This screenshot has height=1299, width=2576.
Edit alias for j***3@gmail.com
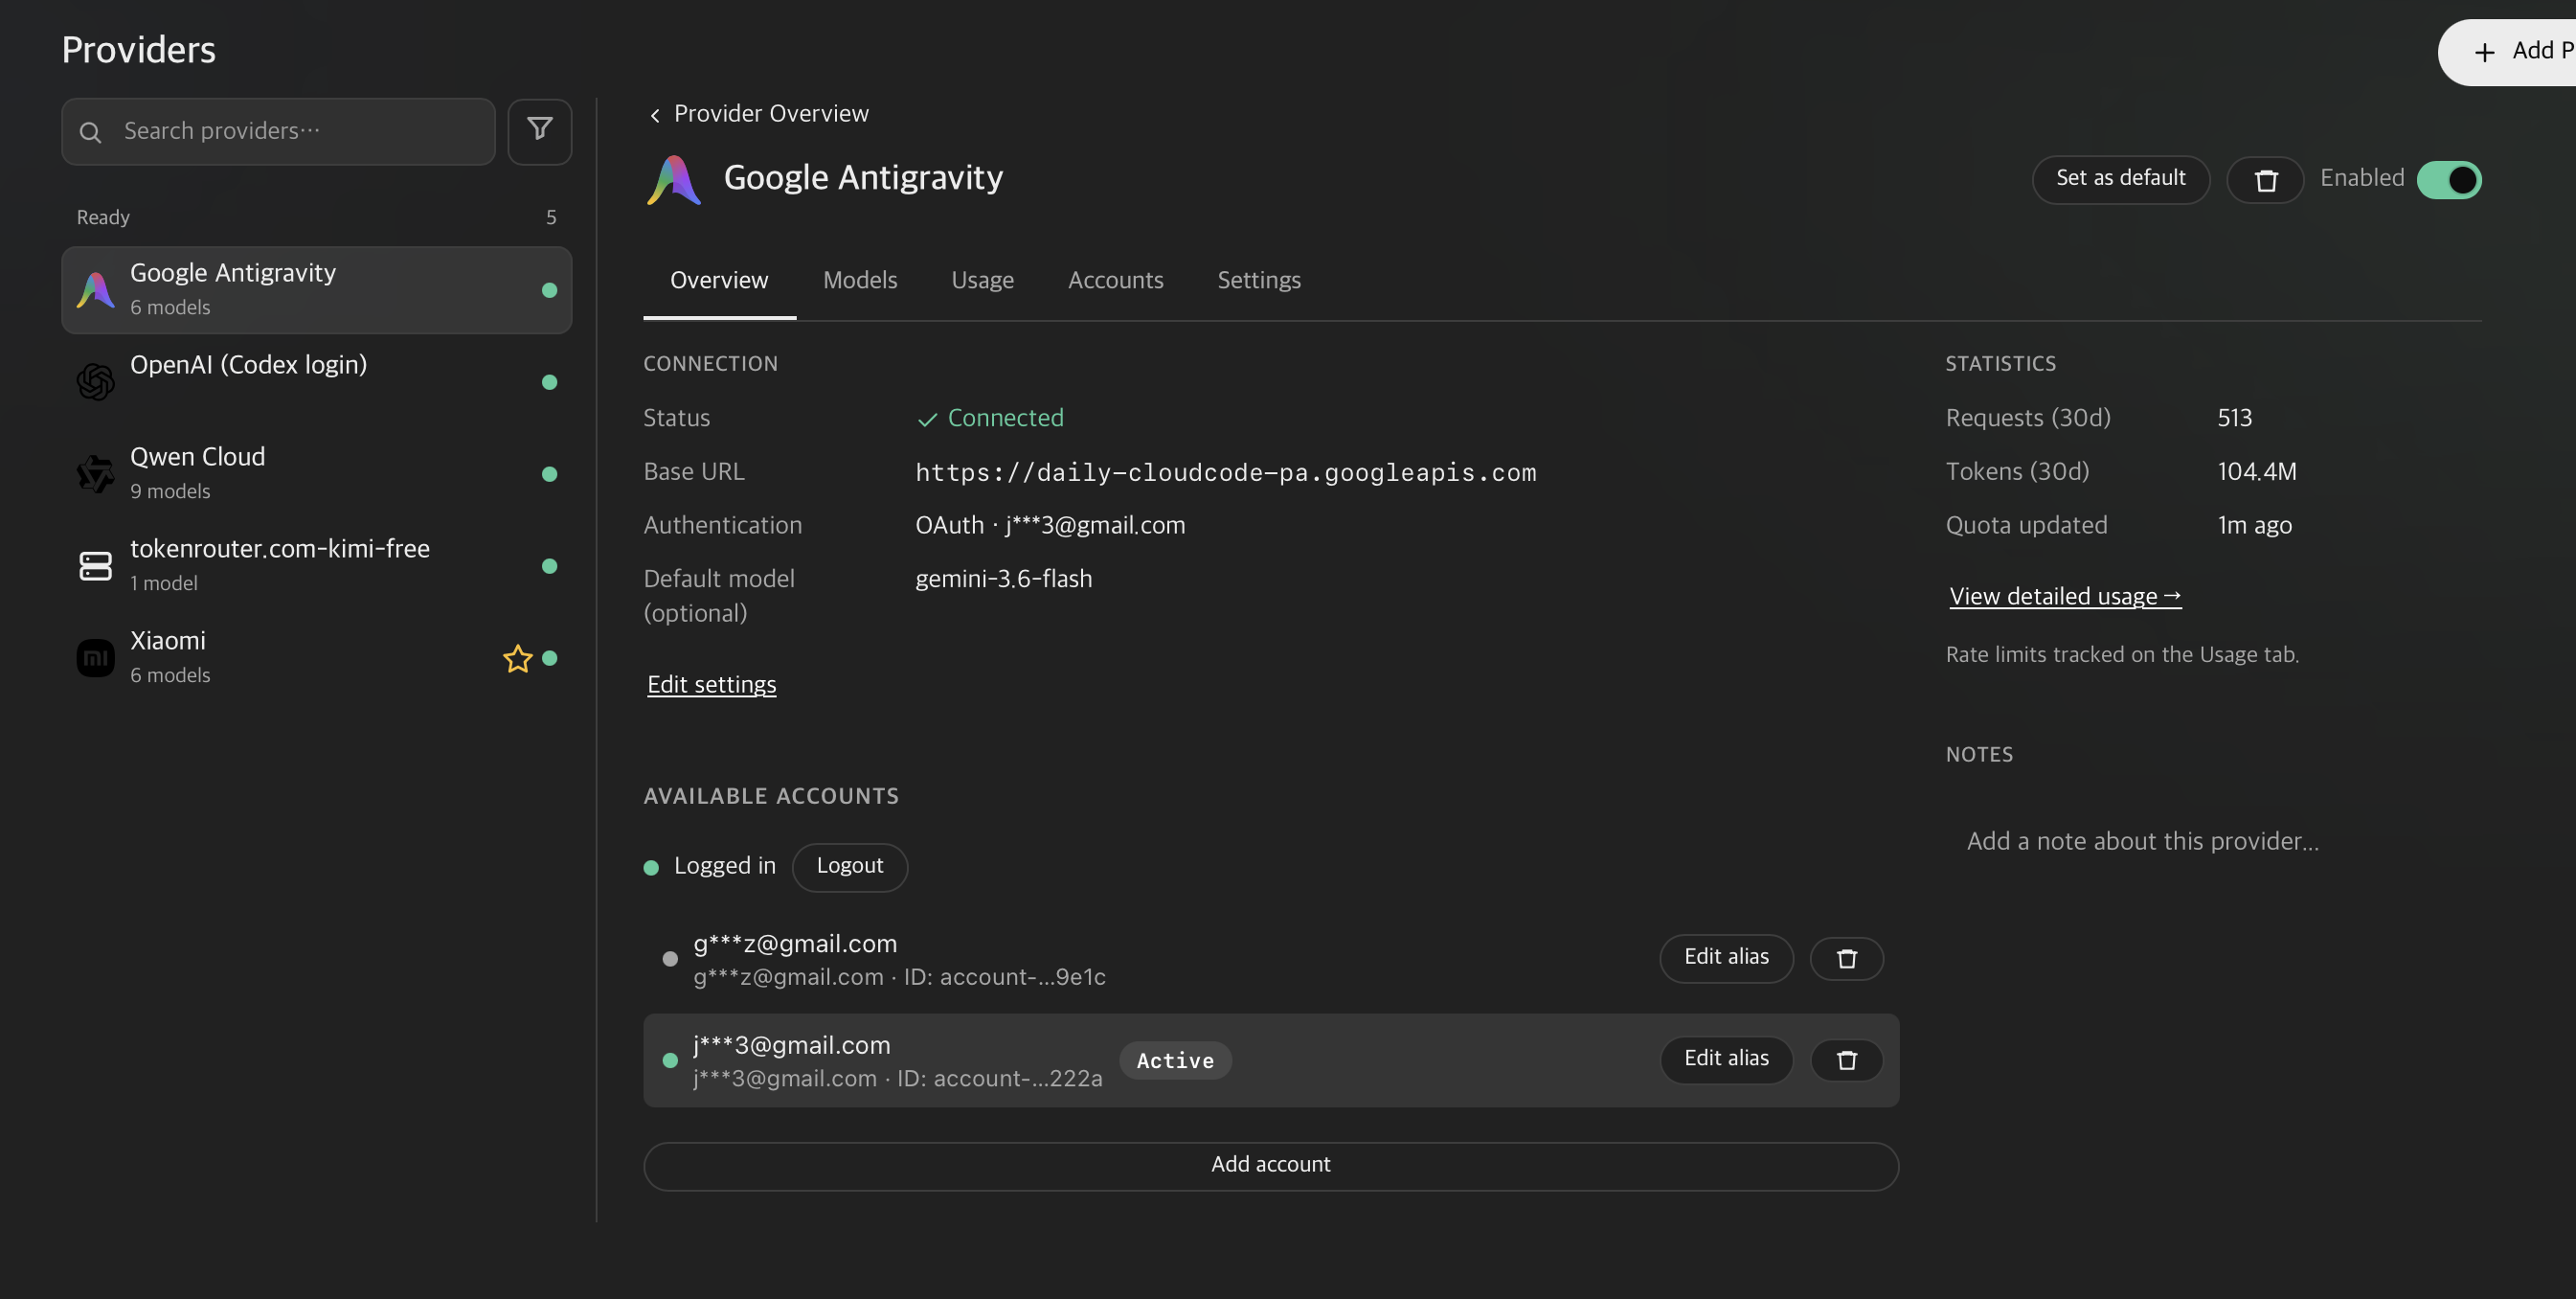pos(1726,1060)
